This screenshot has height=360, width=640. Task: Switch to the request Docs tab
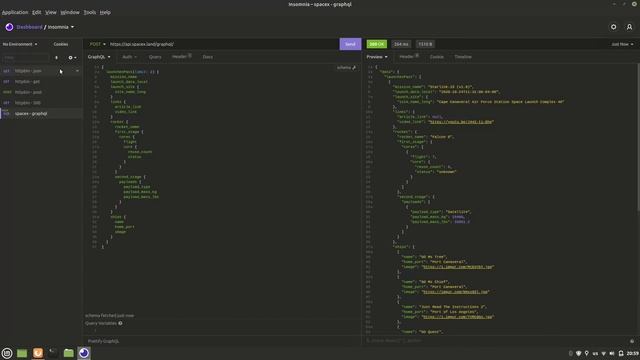[x=208, y=57]
